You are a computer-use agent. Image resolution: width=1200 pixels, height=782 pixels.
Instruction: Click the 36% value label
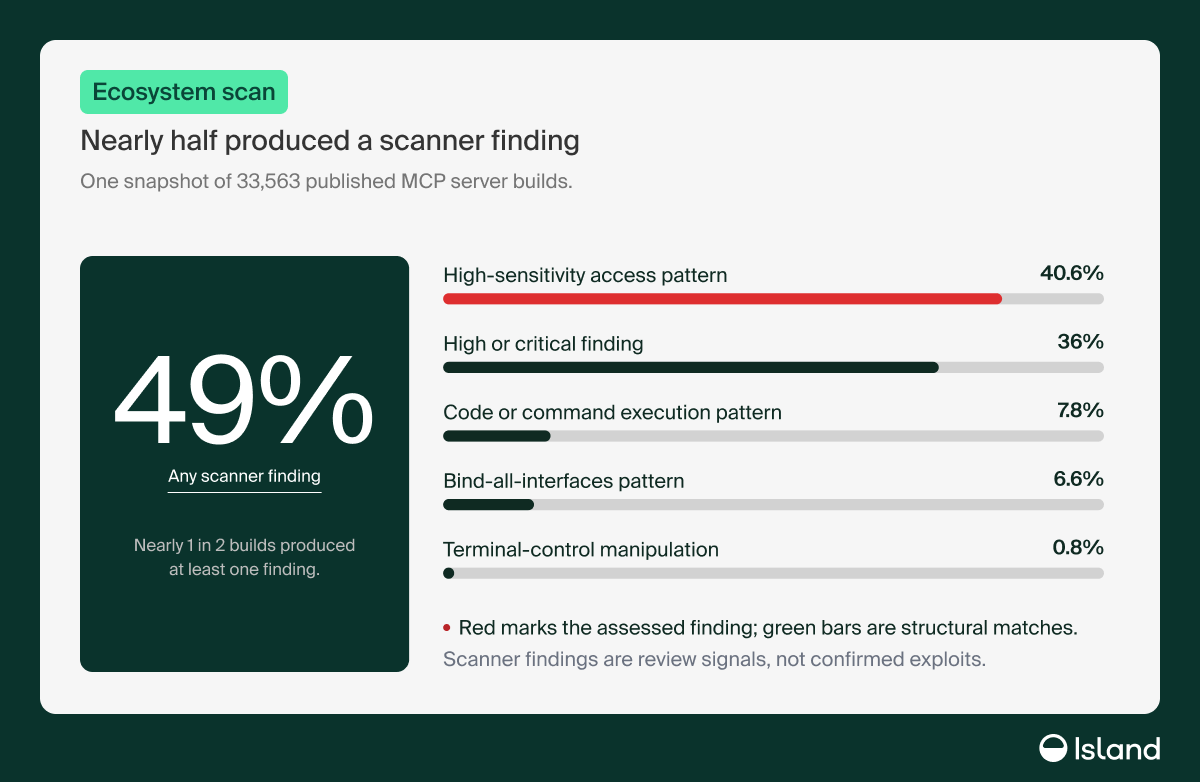click(1080, 342)
